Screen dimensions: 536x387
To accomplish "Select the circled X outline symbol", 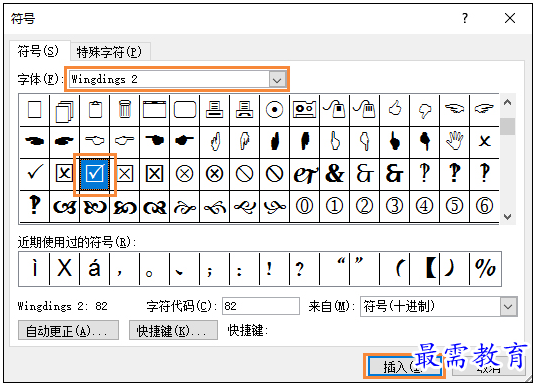I will tap(185, 174).
